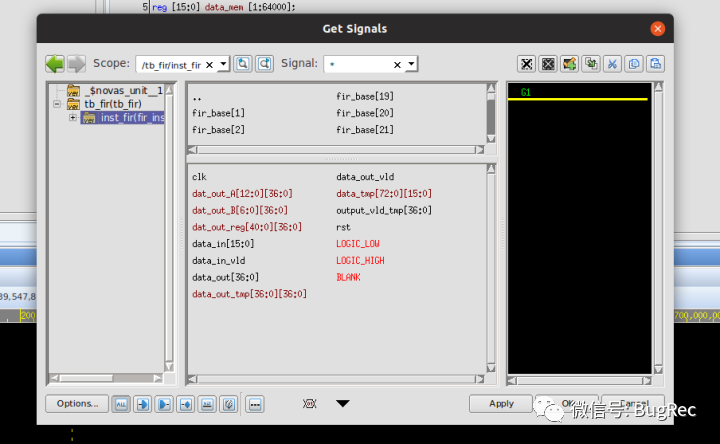Select the LOGIC_LOW entry

pos(358,243)
